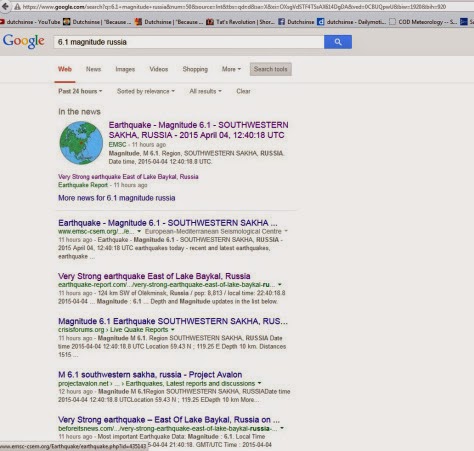This screenshot has width=474, height=451.
Task: Open the first Dutchsinse "Because..." bookmark
Action: click(x=97, y=22)
